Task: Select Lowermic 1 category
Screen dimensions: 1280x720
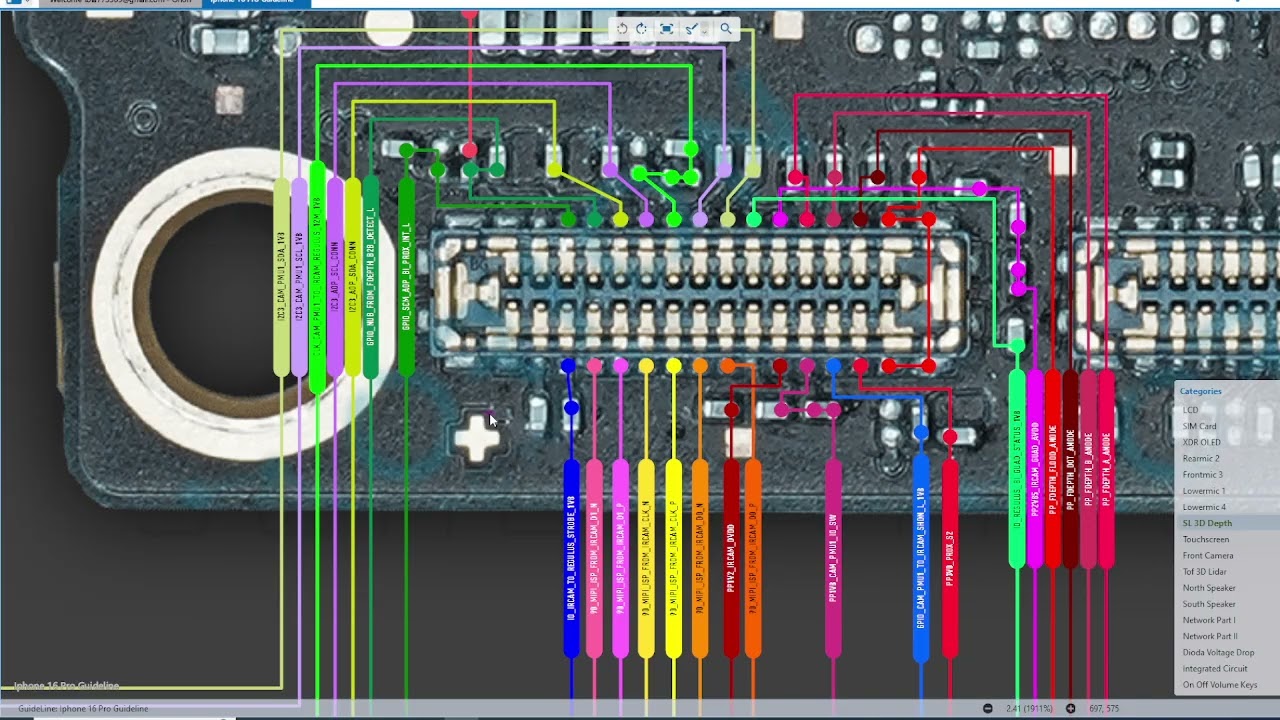Action: click(x=1204, y=491)
